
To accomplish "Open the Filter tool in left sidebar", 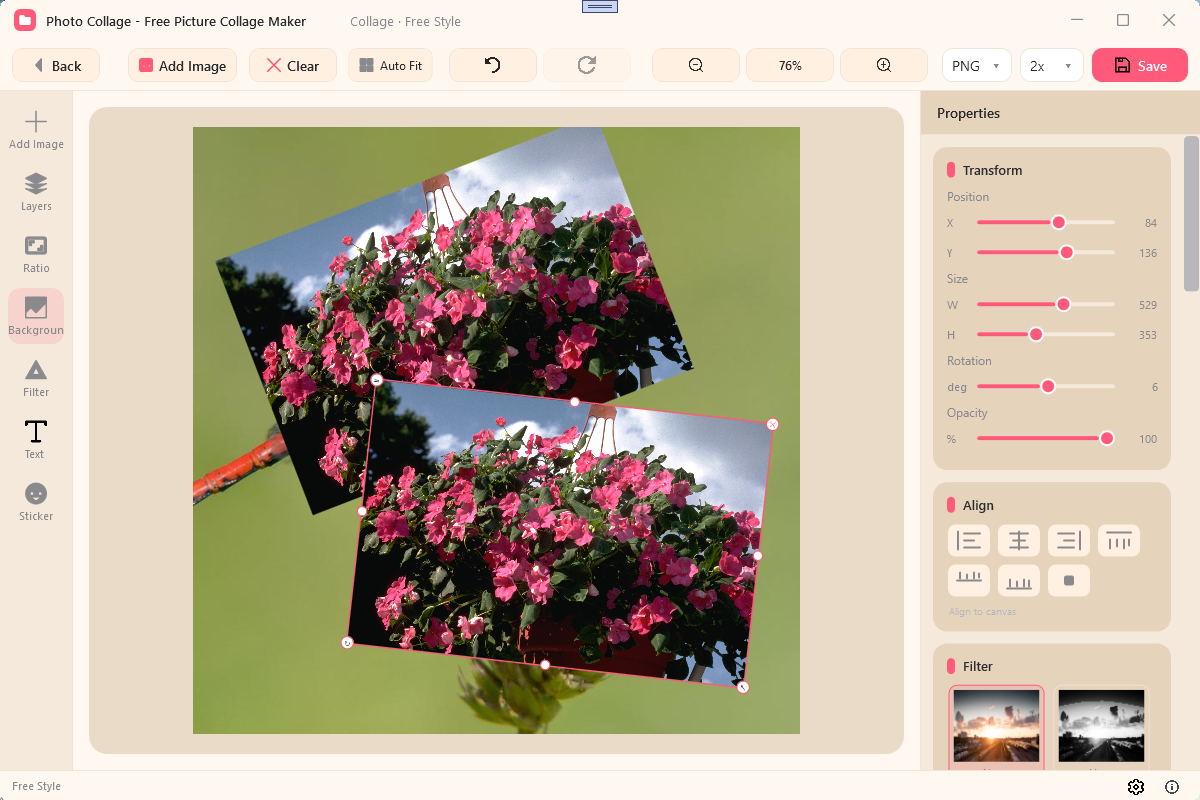I will (x=36, y=378).
